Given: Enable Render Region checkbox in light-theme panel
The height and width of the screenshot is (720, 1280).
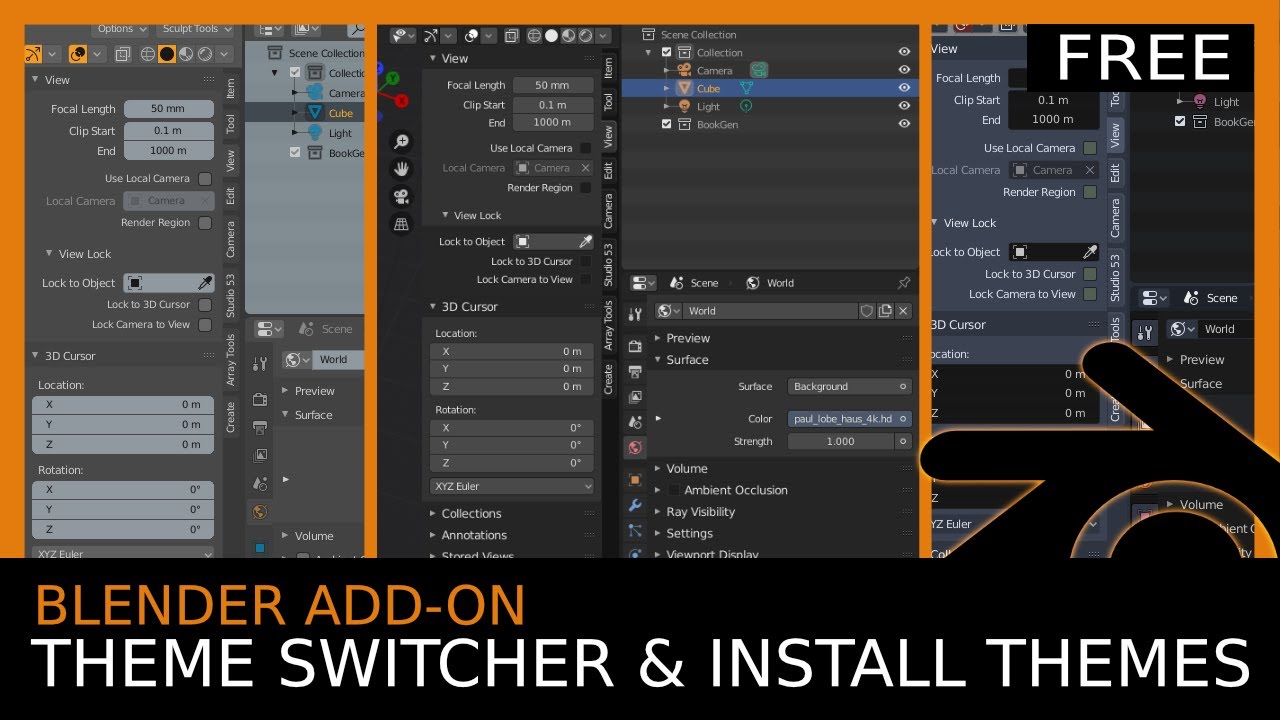Looking at the screenshot, I should [205, 223].
